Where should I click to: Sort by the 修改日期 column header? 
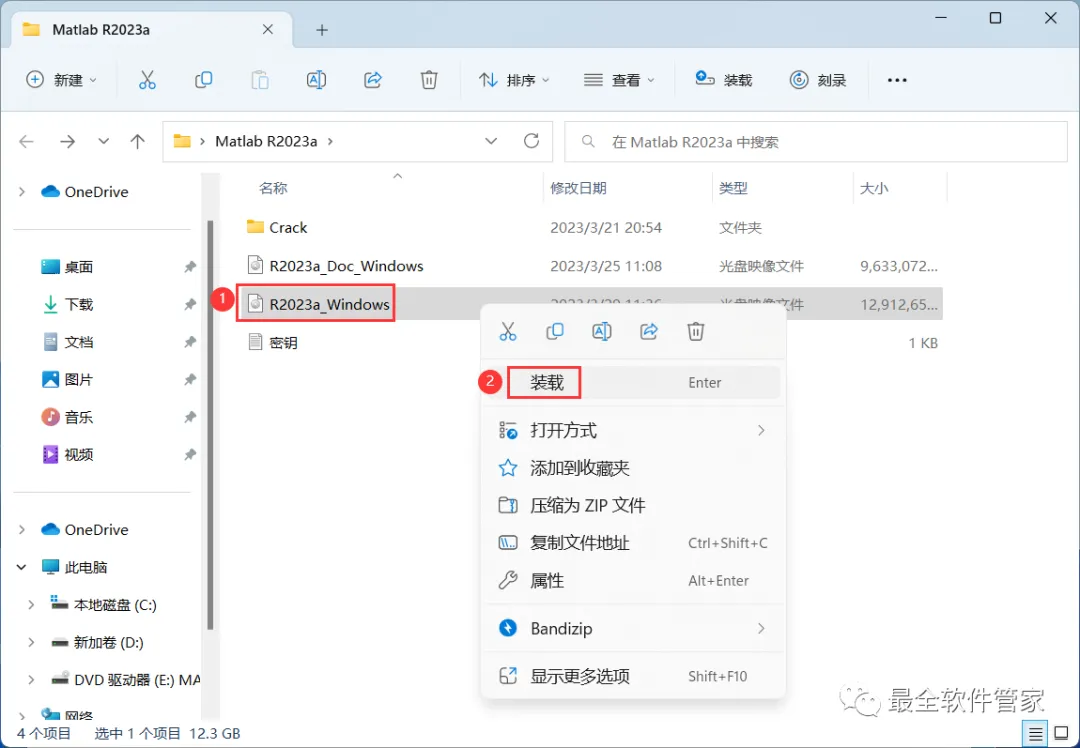(x=578, y=188)
